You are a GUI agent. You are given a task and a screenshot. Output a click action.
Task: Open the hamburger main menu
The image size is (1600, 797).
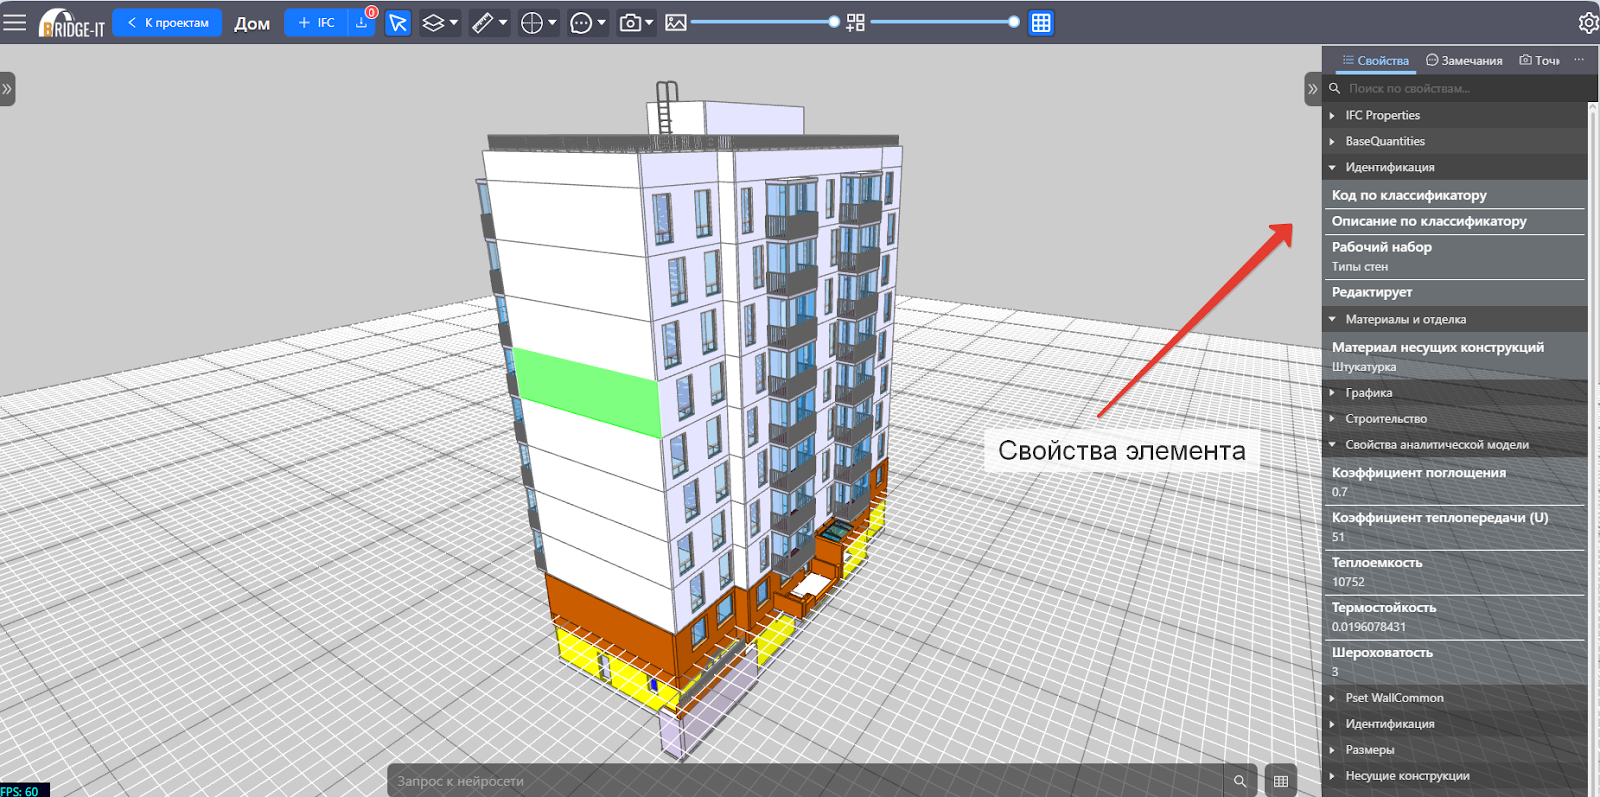[14, 22]
